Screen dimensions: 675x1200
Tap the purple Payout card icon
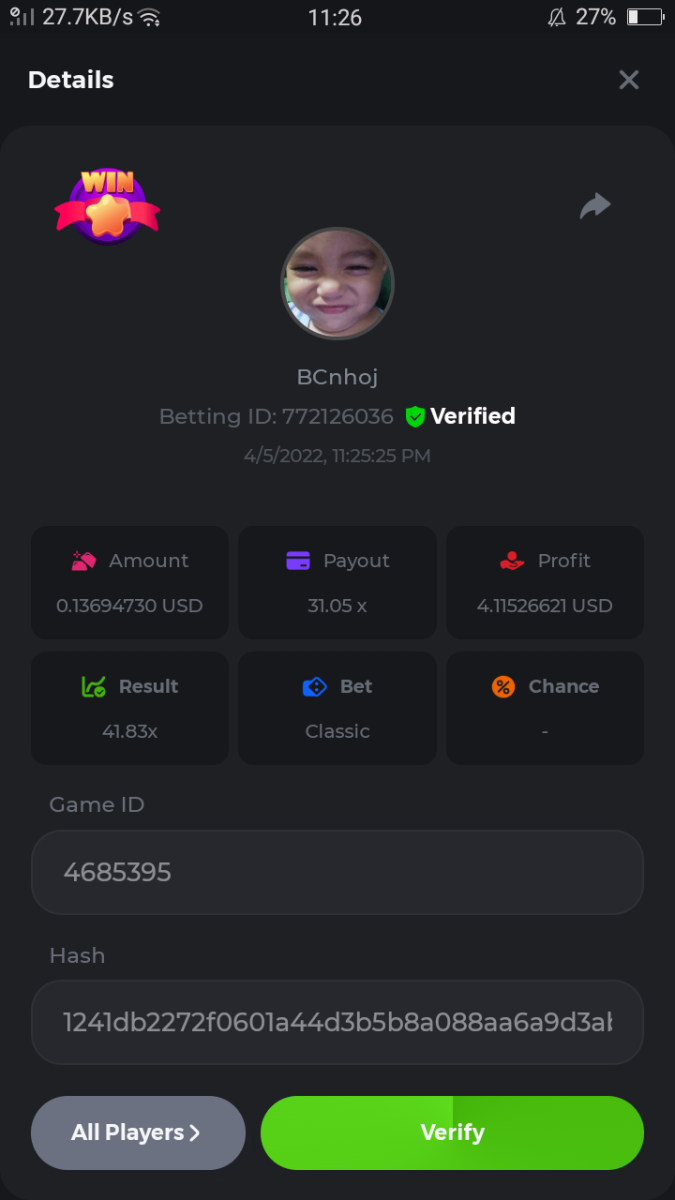(x=298, y=561)
